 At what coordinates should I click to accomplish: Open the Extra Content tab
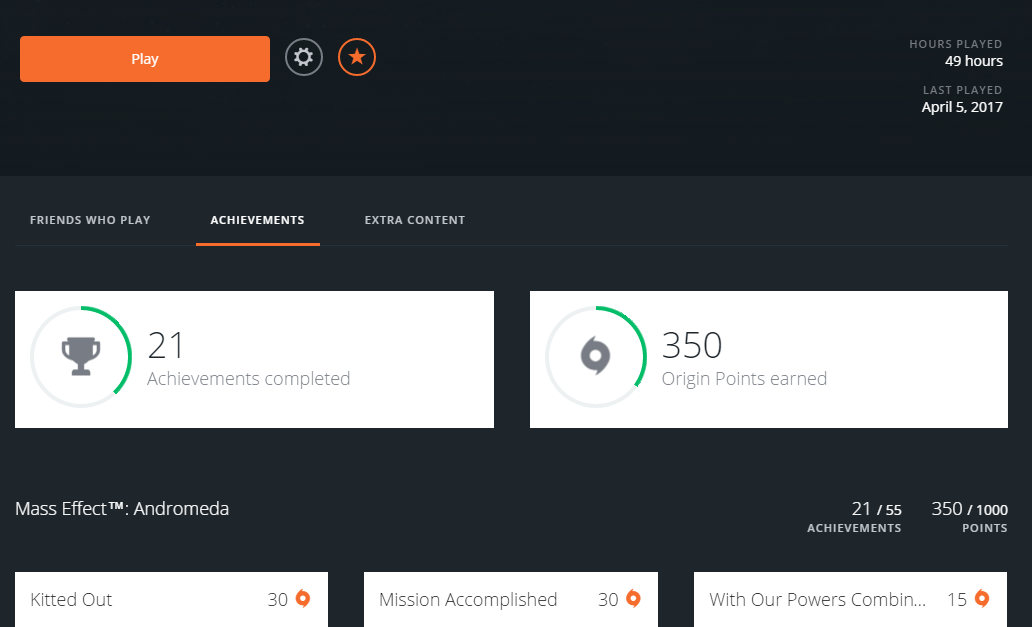pos(415,220)
